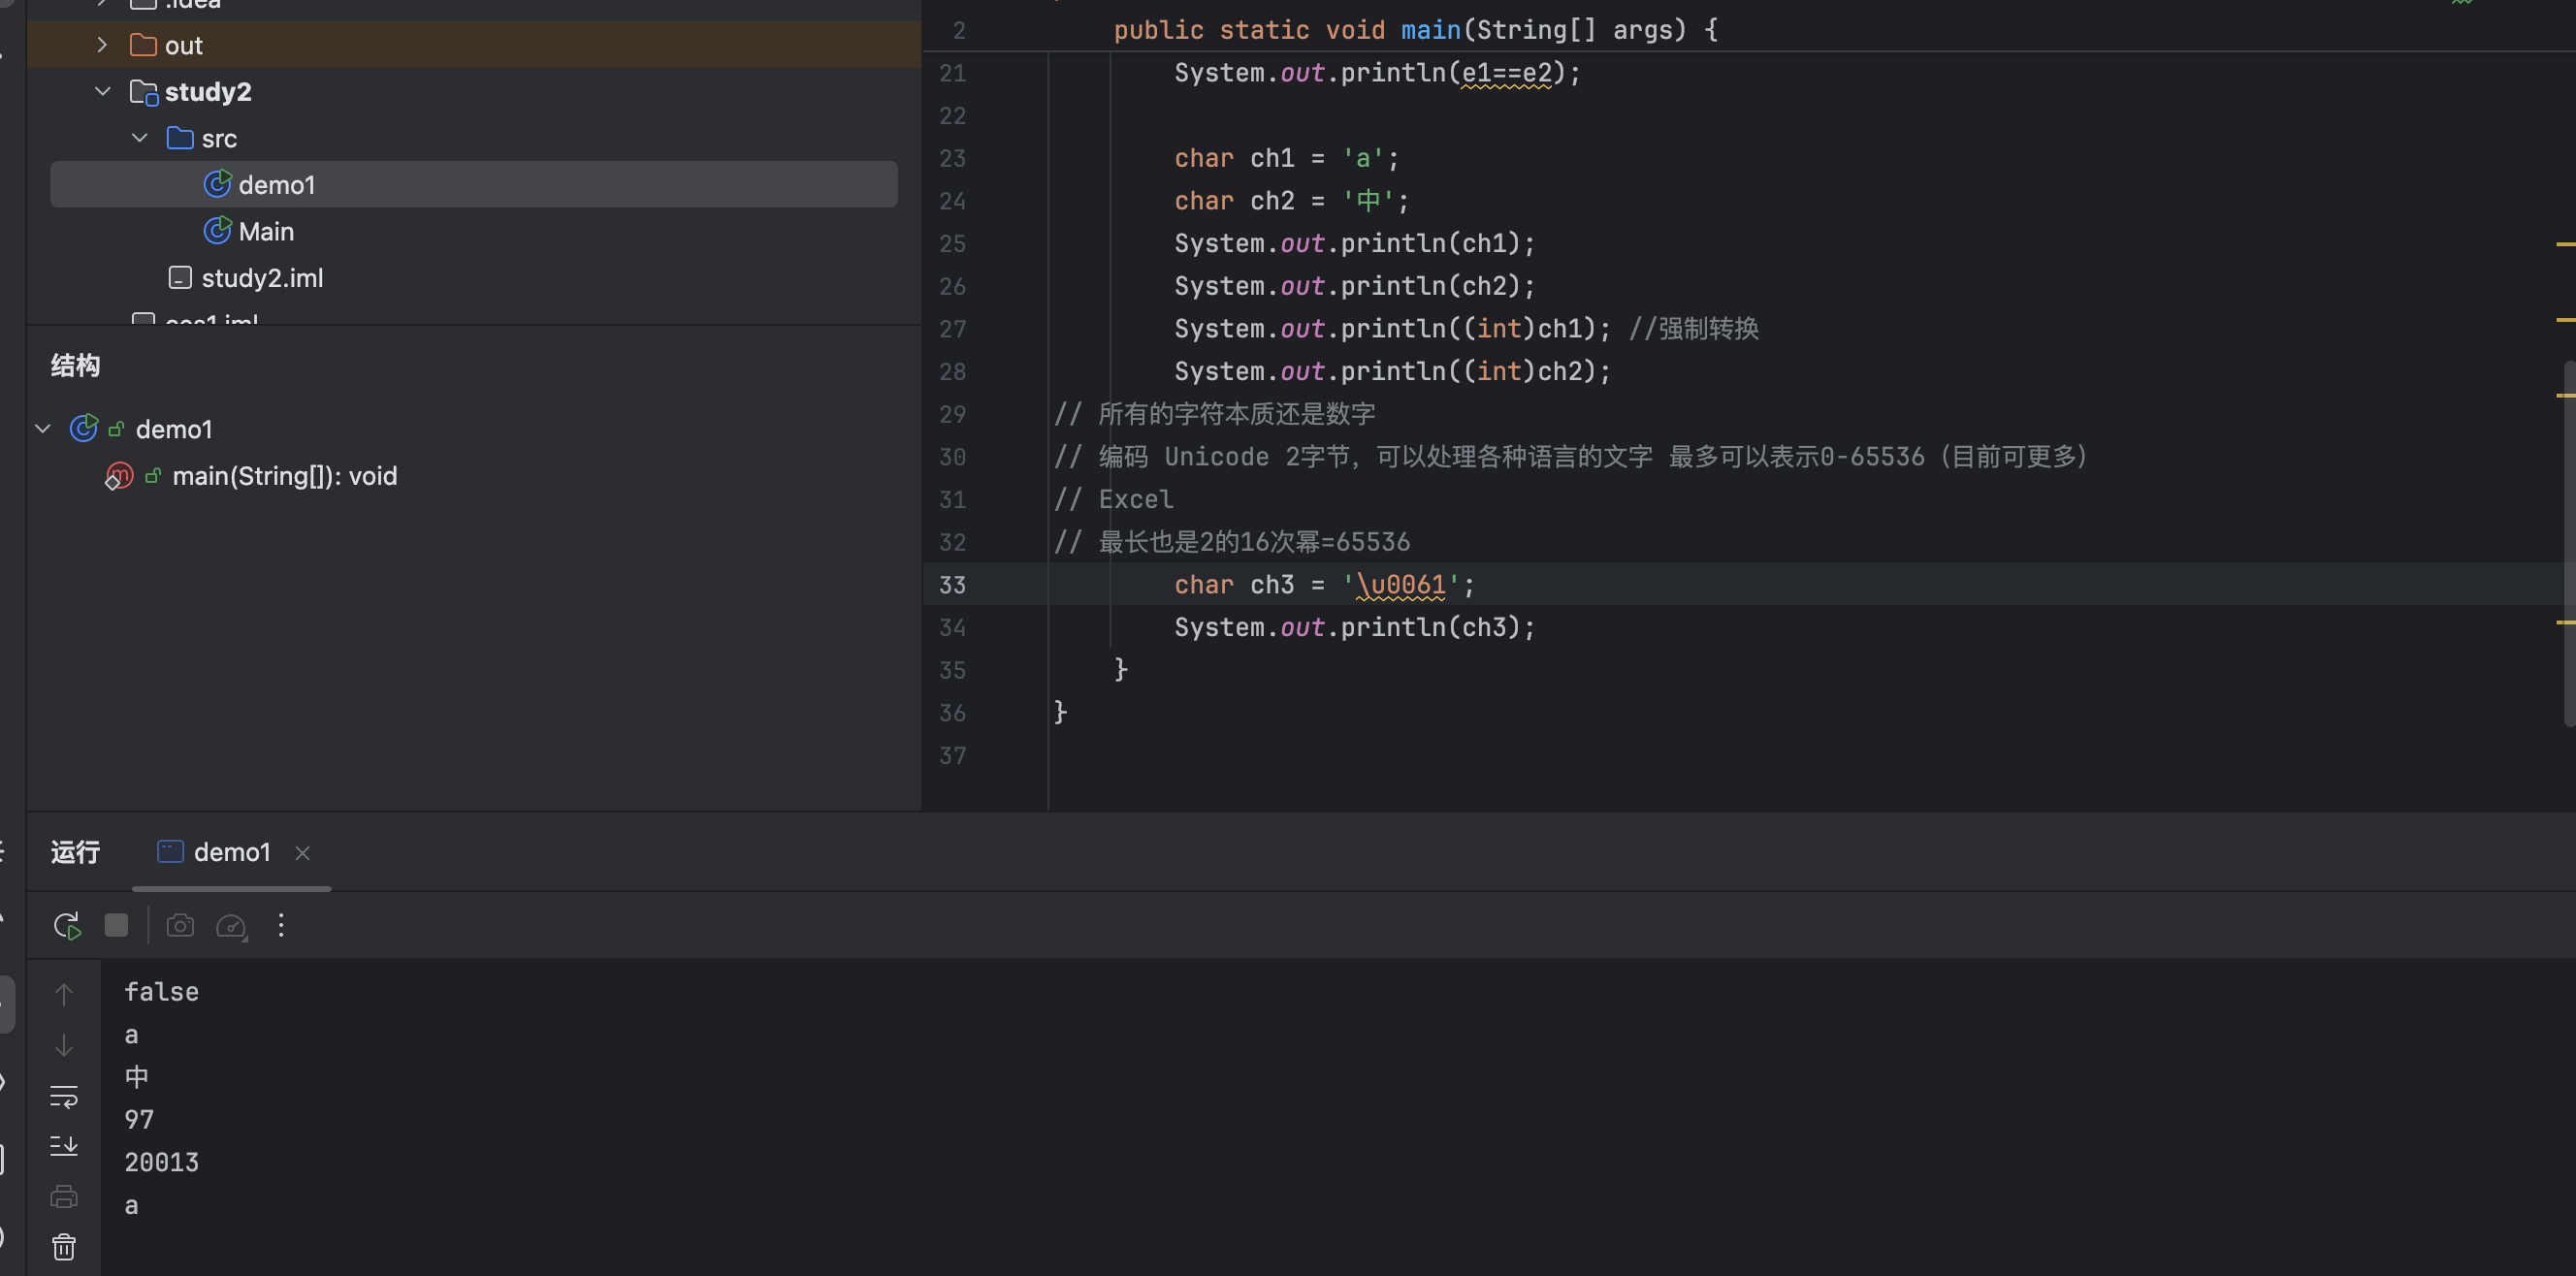Viewport: 2576px width, 1276px height.
Task: Switch to the demo1 run tab
Action: pos(231,852)
